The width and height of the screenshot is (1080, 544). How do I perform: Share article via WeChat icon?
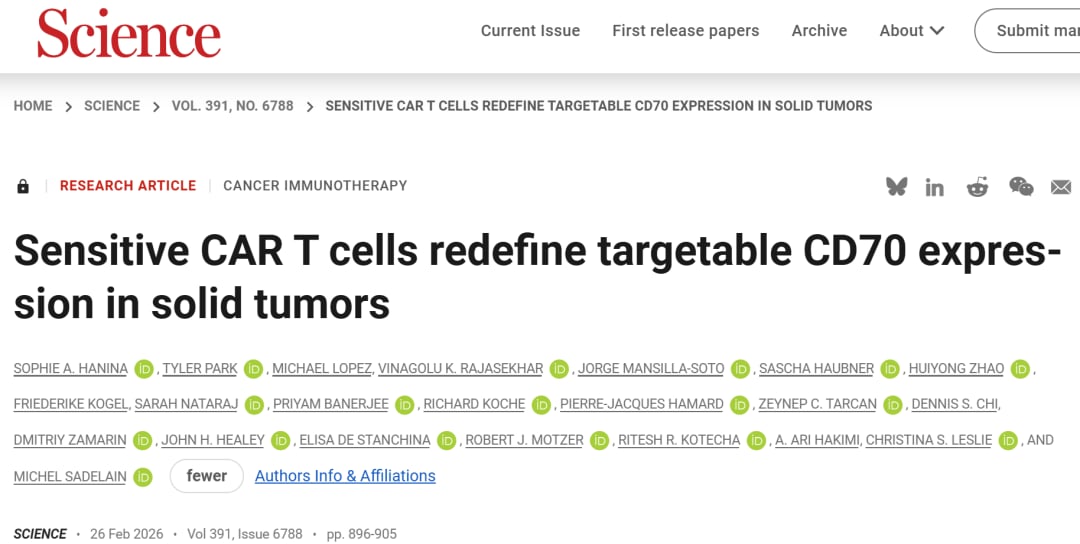[1020, 186]
